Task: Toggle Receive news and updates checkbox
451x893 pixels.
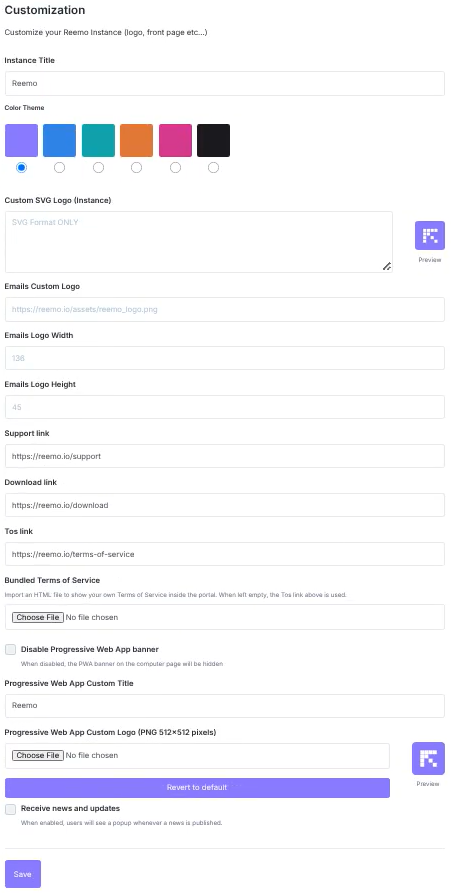Action: click(10, 809)
